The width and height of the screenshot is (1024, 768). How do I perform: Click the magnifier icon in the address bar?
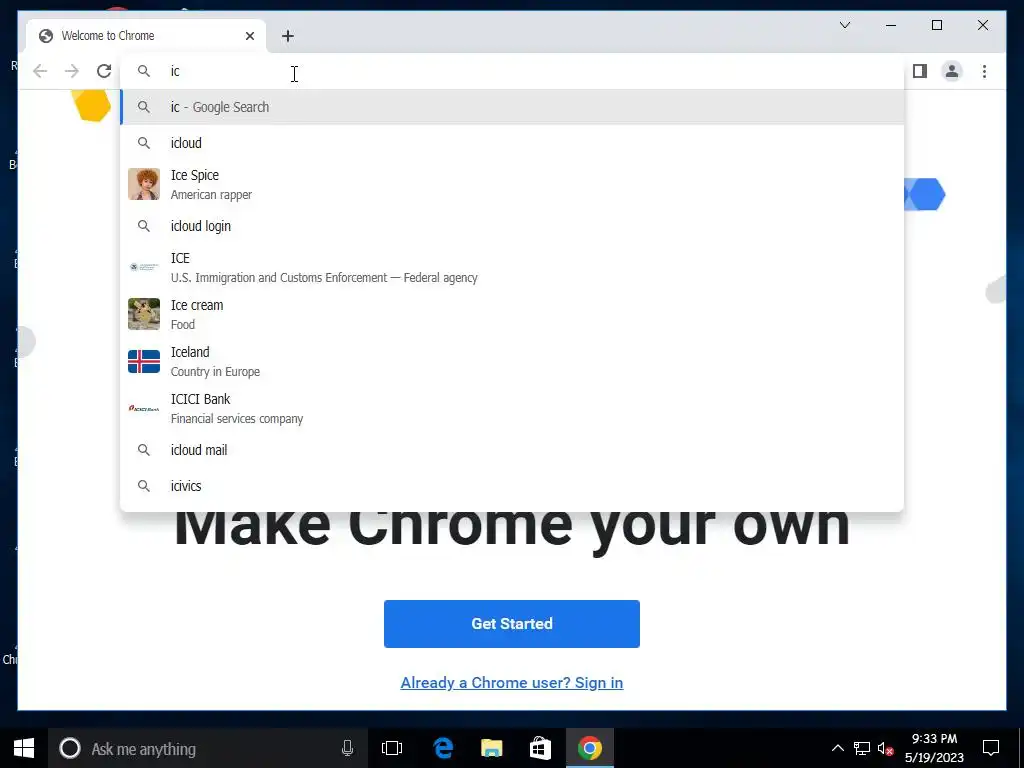point(144,71)
